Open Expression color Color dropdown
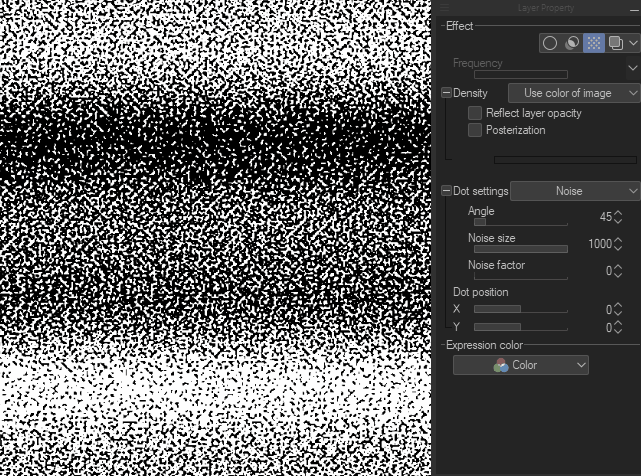 [521, 365]
